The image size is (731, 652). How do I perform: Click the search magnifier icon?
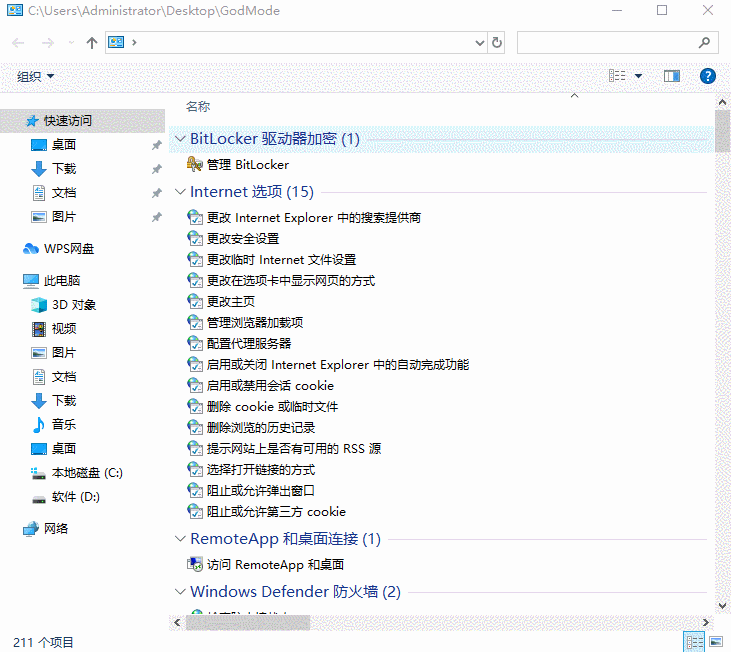pos(704,43)
